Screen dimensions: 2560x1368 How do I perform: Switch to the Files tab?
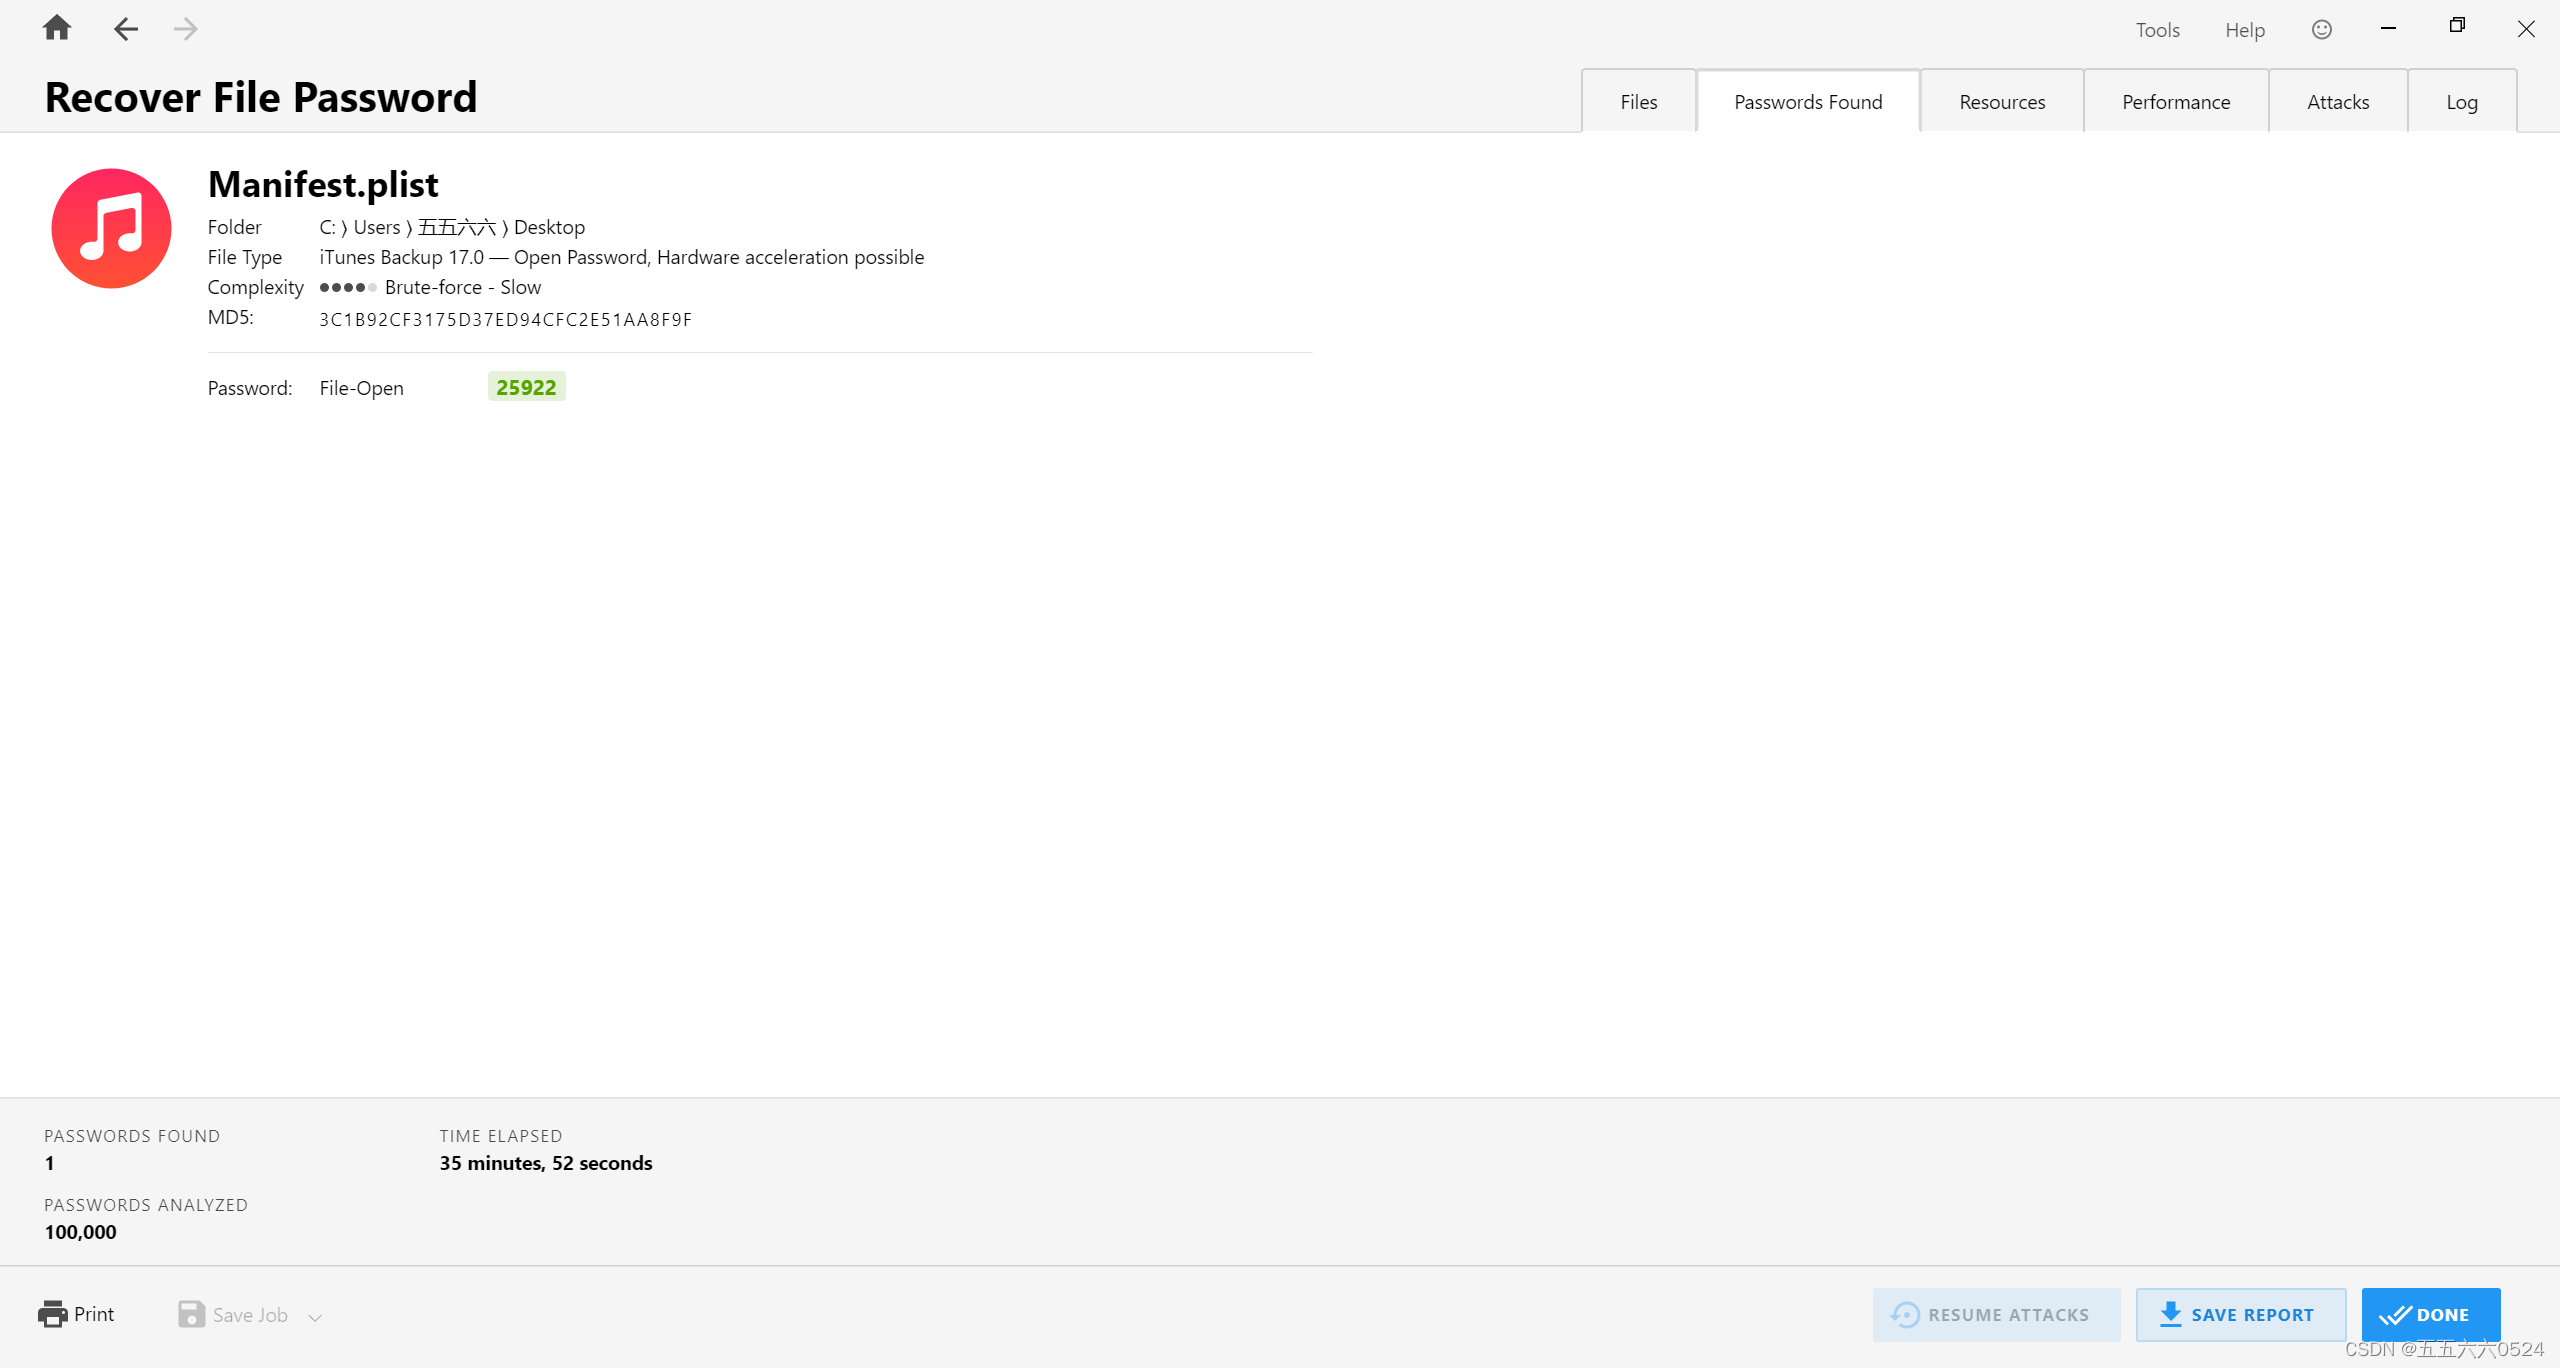pyautogui.click(x=1638, y=102)
